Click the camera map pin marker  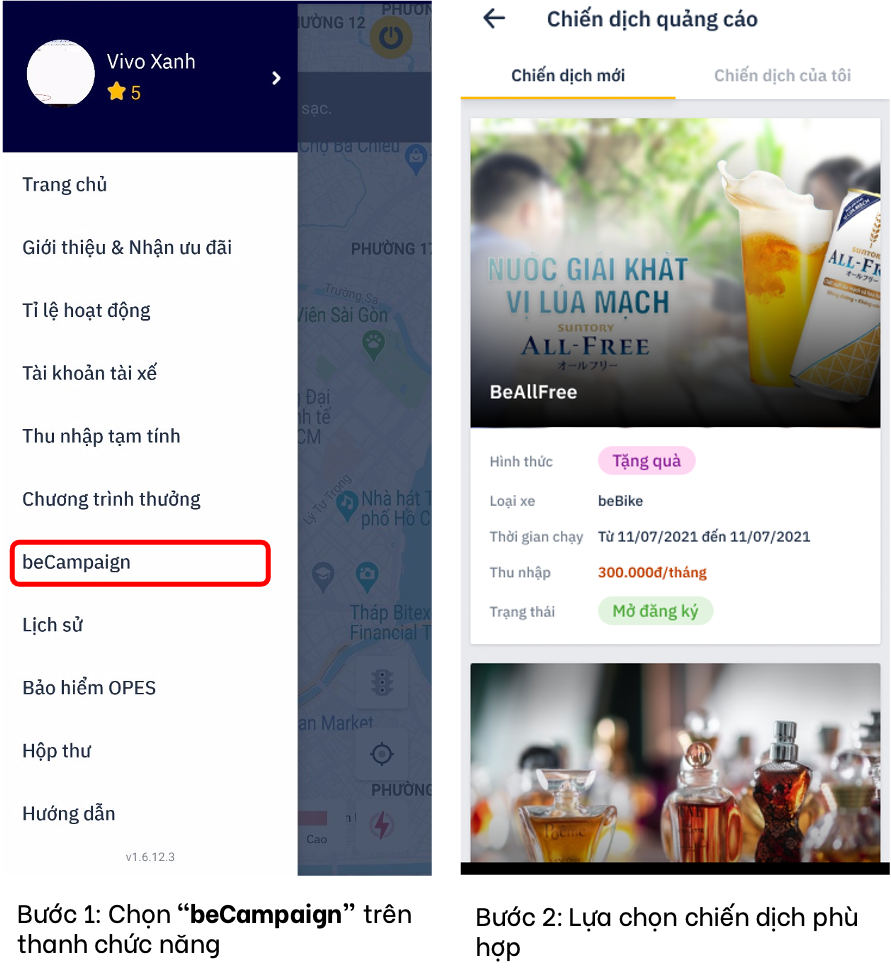point(367,576)
